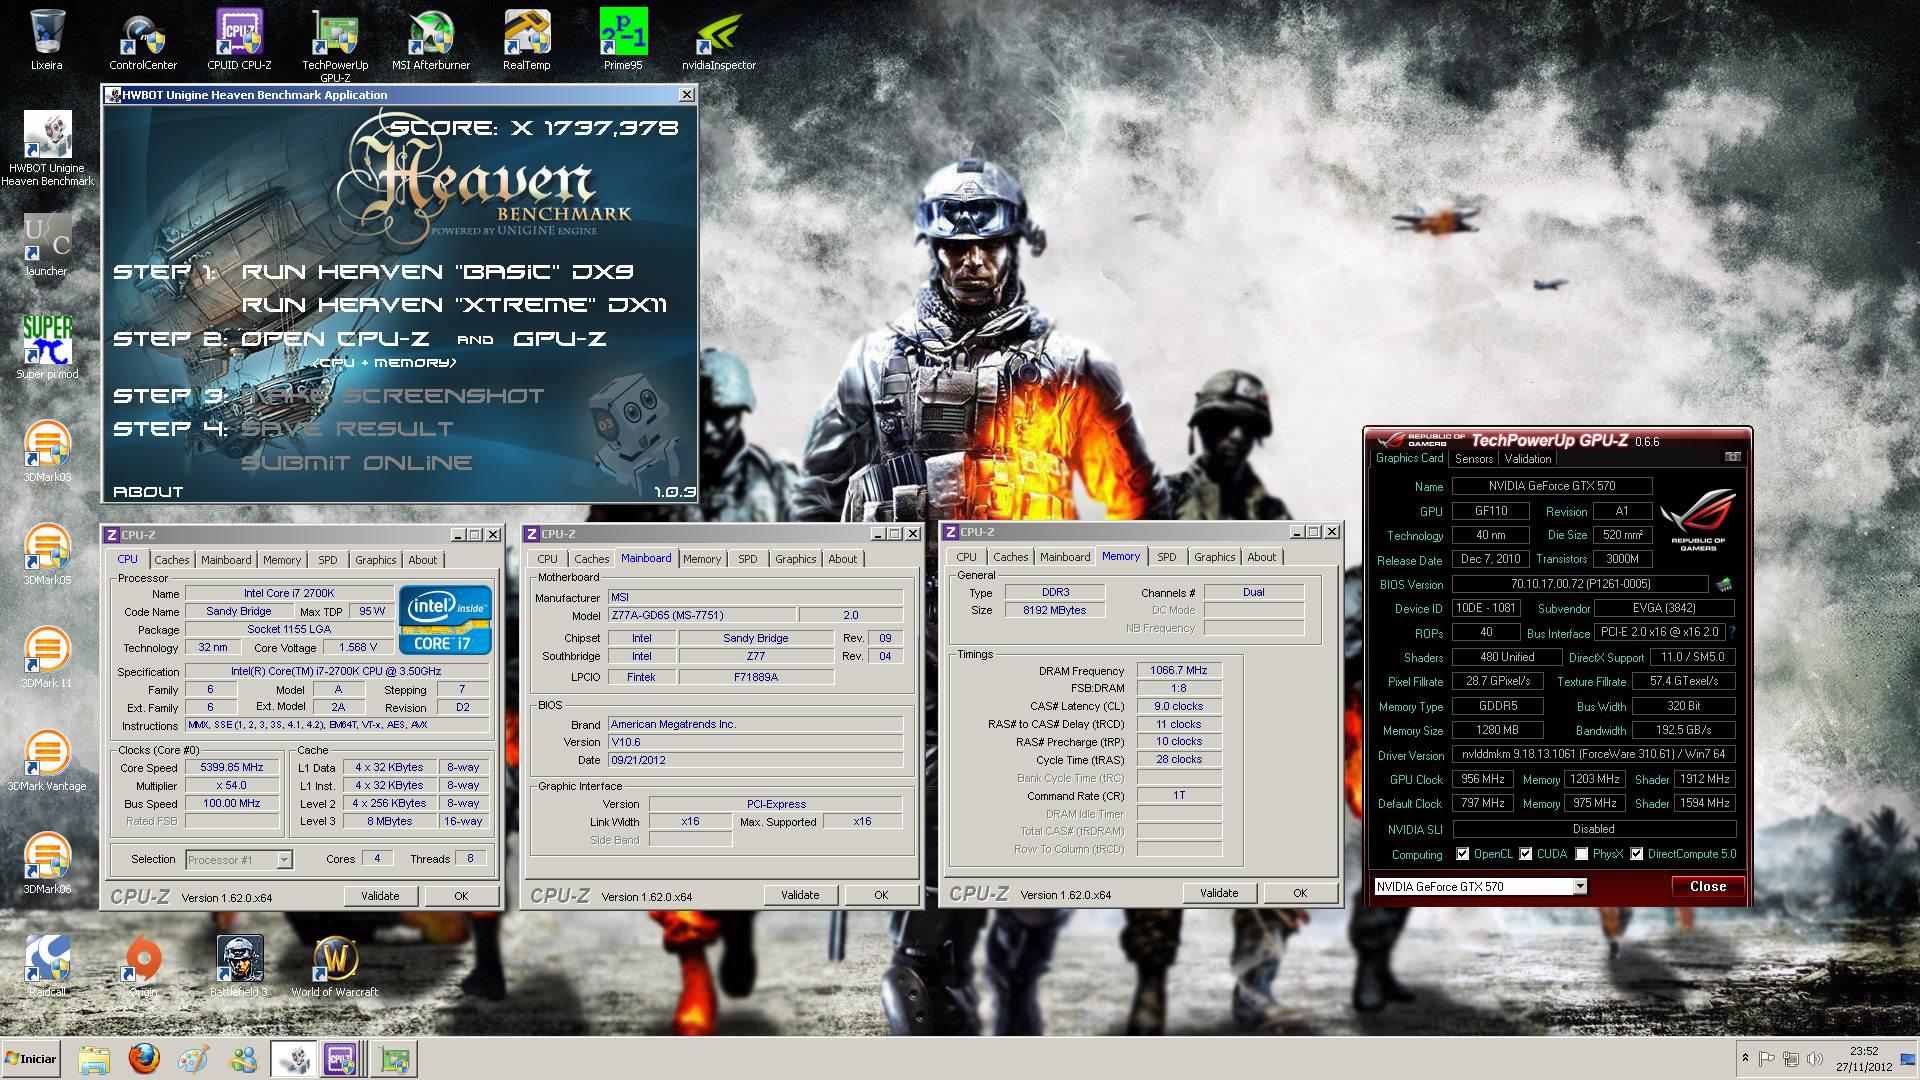Click Submit Online in Heaven app
The width and height of the screenshot is (1920, 1080).
[x=357, y=462]
